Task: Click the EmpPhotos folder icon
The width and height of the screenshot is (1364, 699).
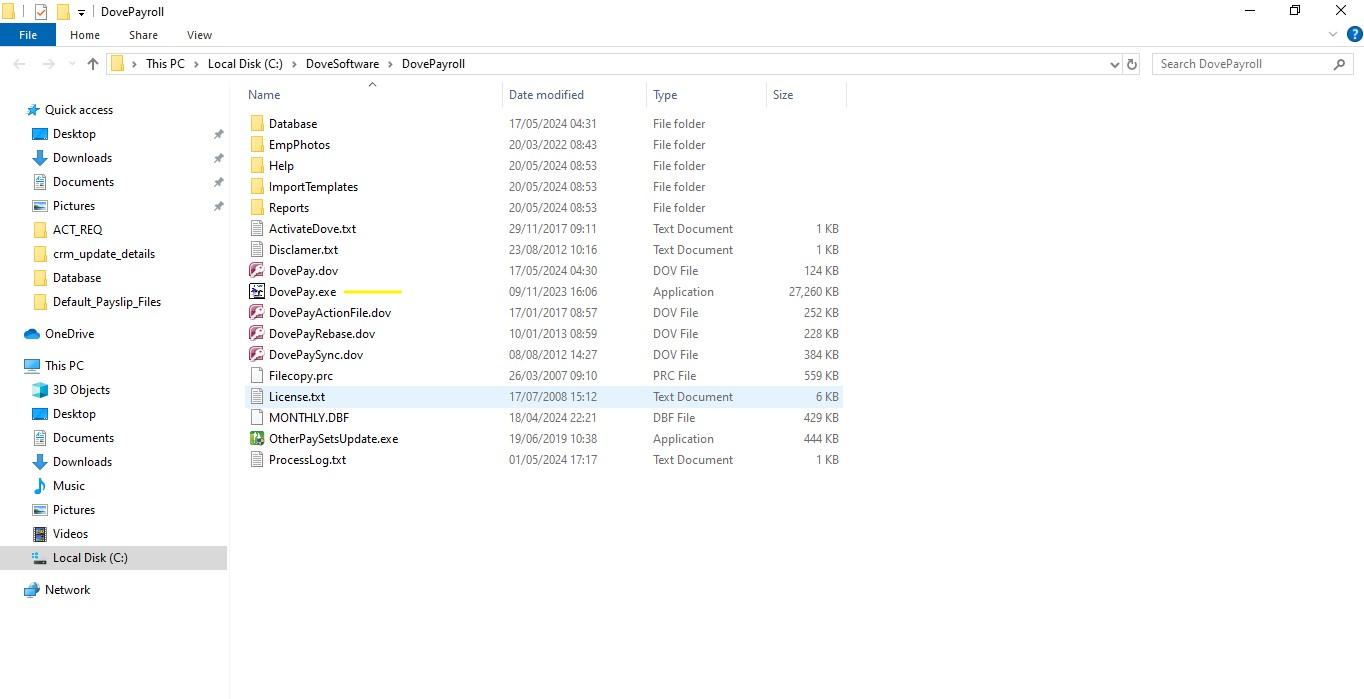Action: pos(257,145)
